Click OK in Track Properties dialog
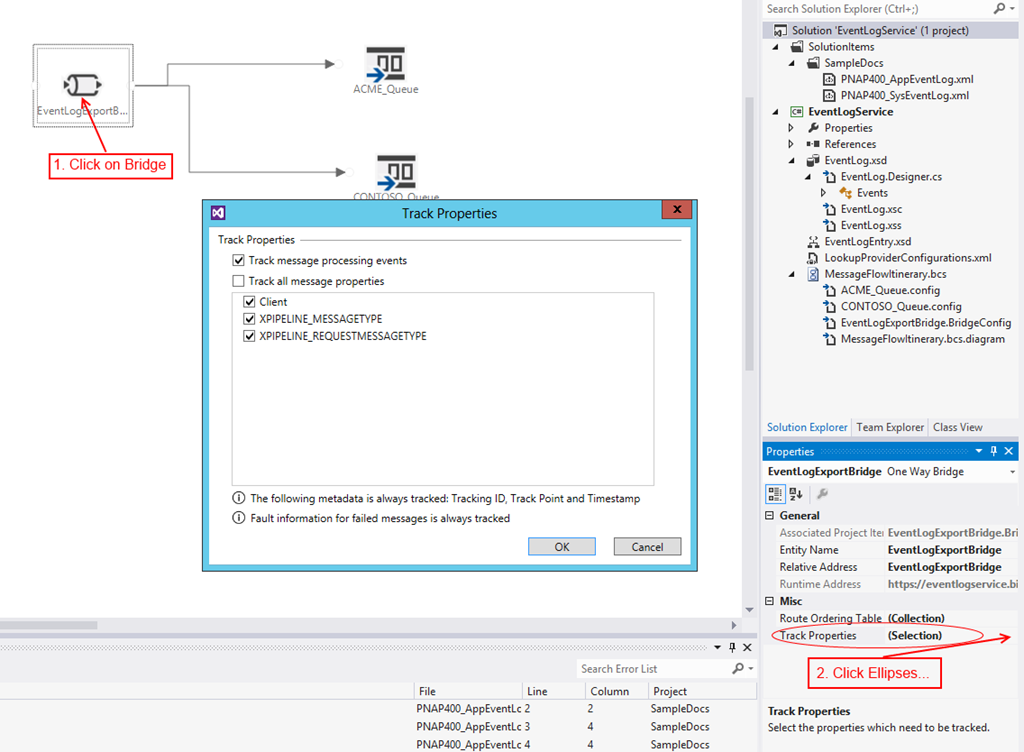The width and height of the screenshot is (1024, 752). (561, 547)
